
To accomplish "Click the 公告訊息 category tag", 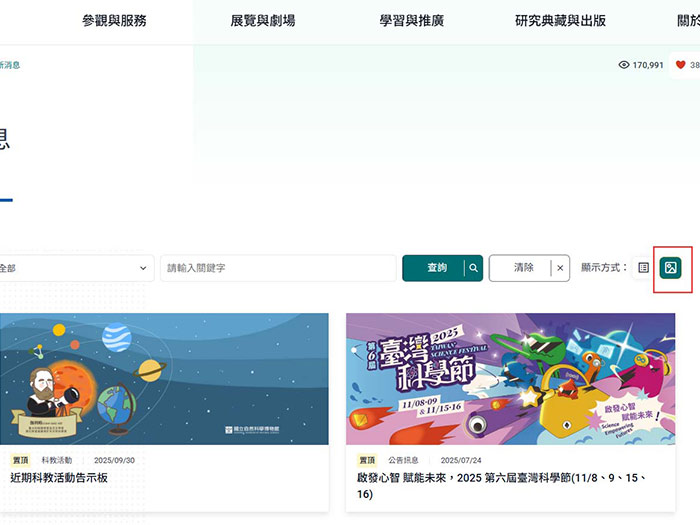I will click(x=404, y=460).
